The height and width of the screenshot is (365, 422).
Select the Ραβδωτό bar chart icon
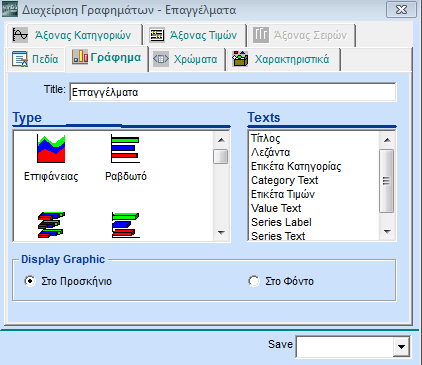tap(125, 149)
